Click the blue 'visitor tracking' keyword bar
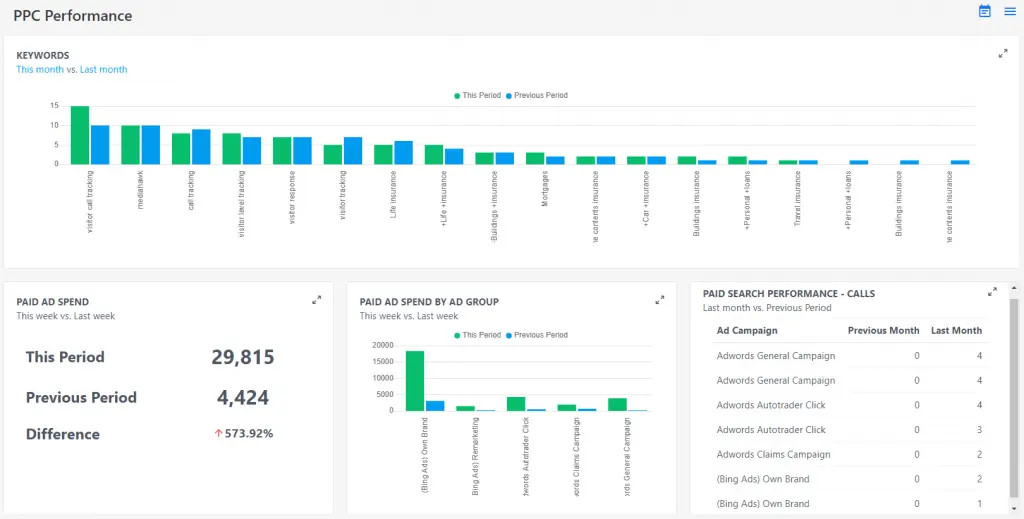1024x519 pixels. tap(353, 151)
